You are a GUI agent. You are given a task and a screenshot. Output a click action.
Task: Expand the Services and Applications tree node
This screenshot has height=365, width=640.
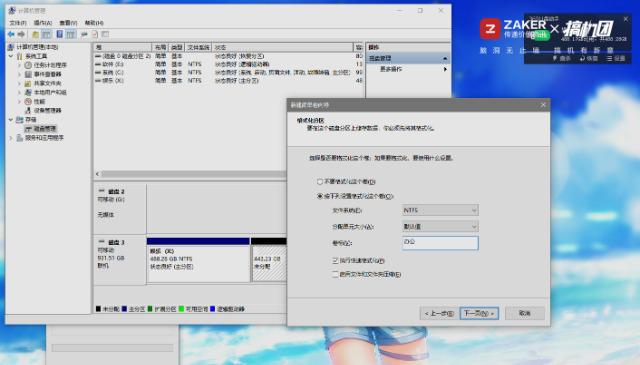(11, 138)
